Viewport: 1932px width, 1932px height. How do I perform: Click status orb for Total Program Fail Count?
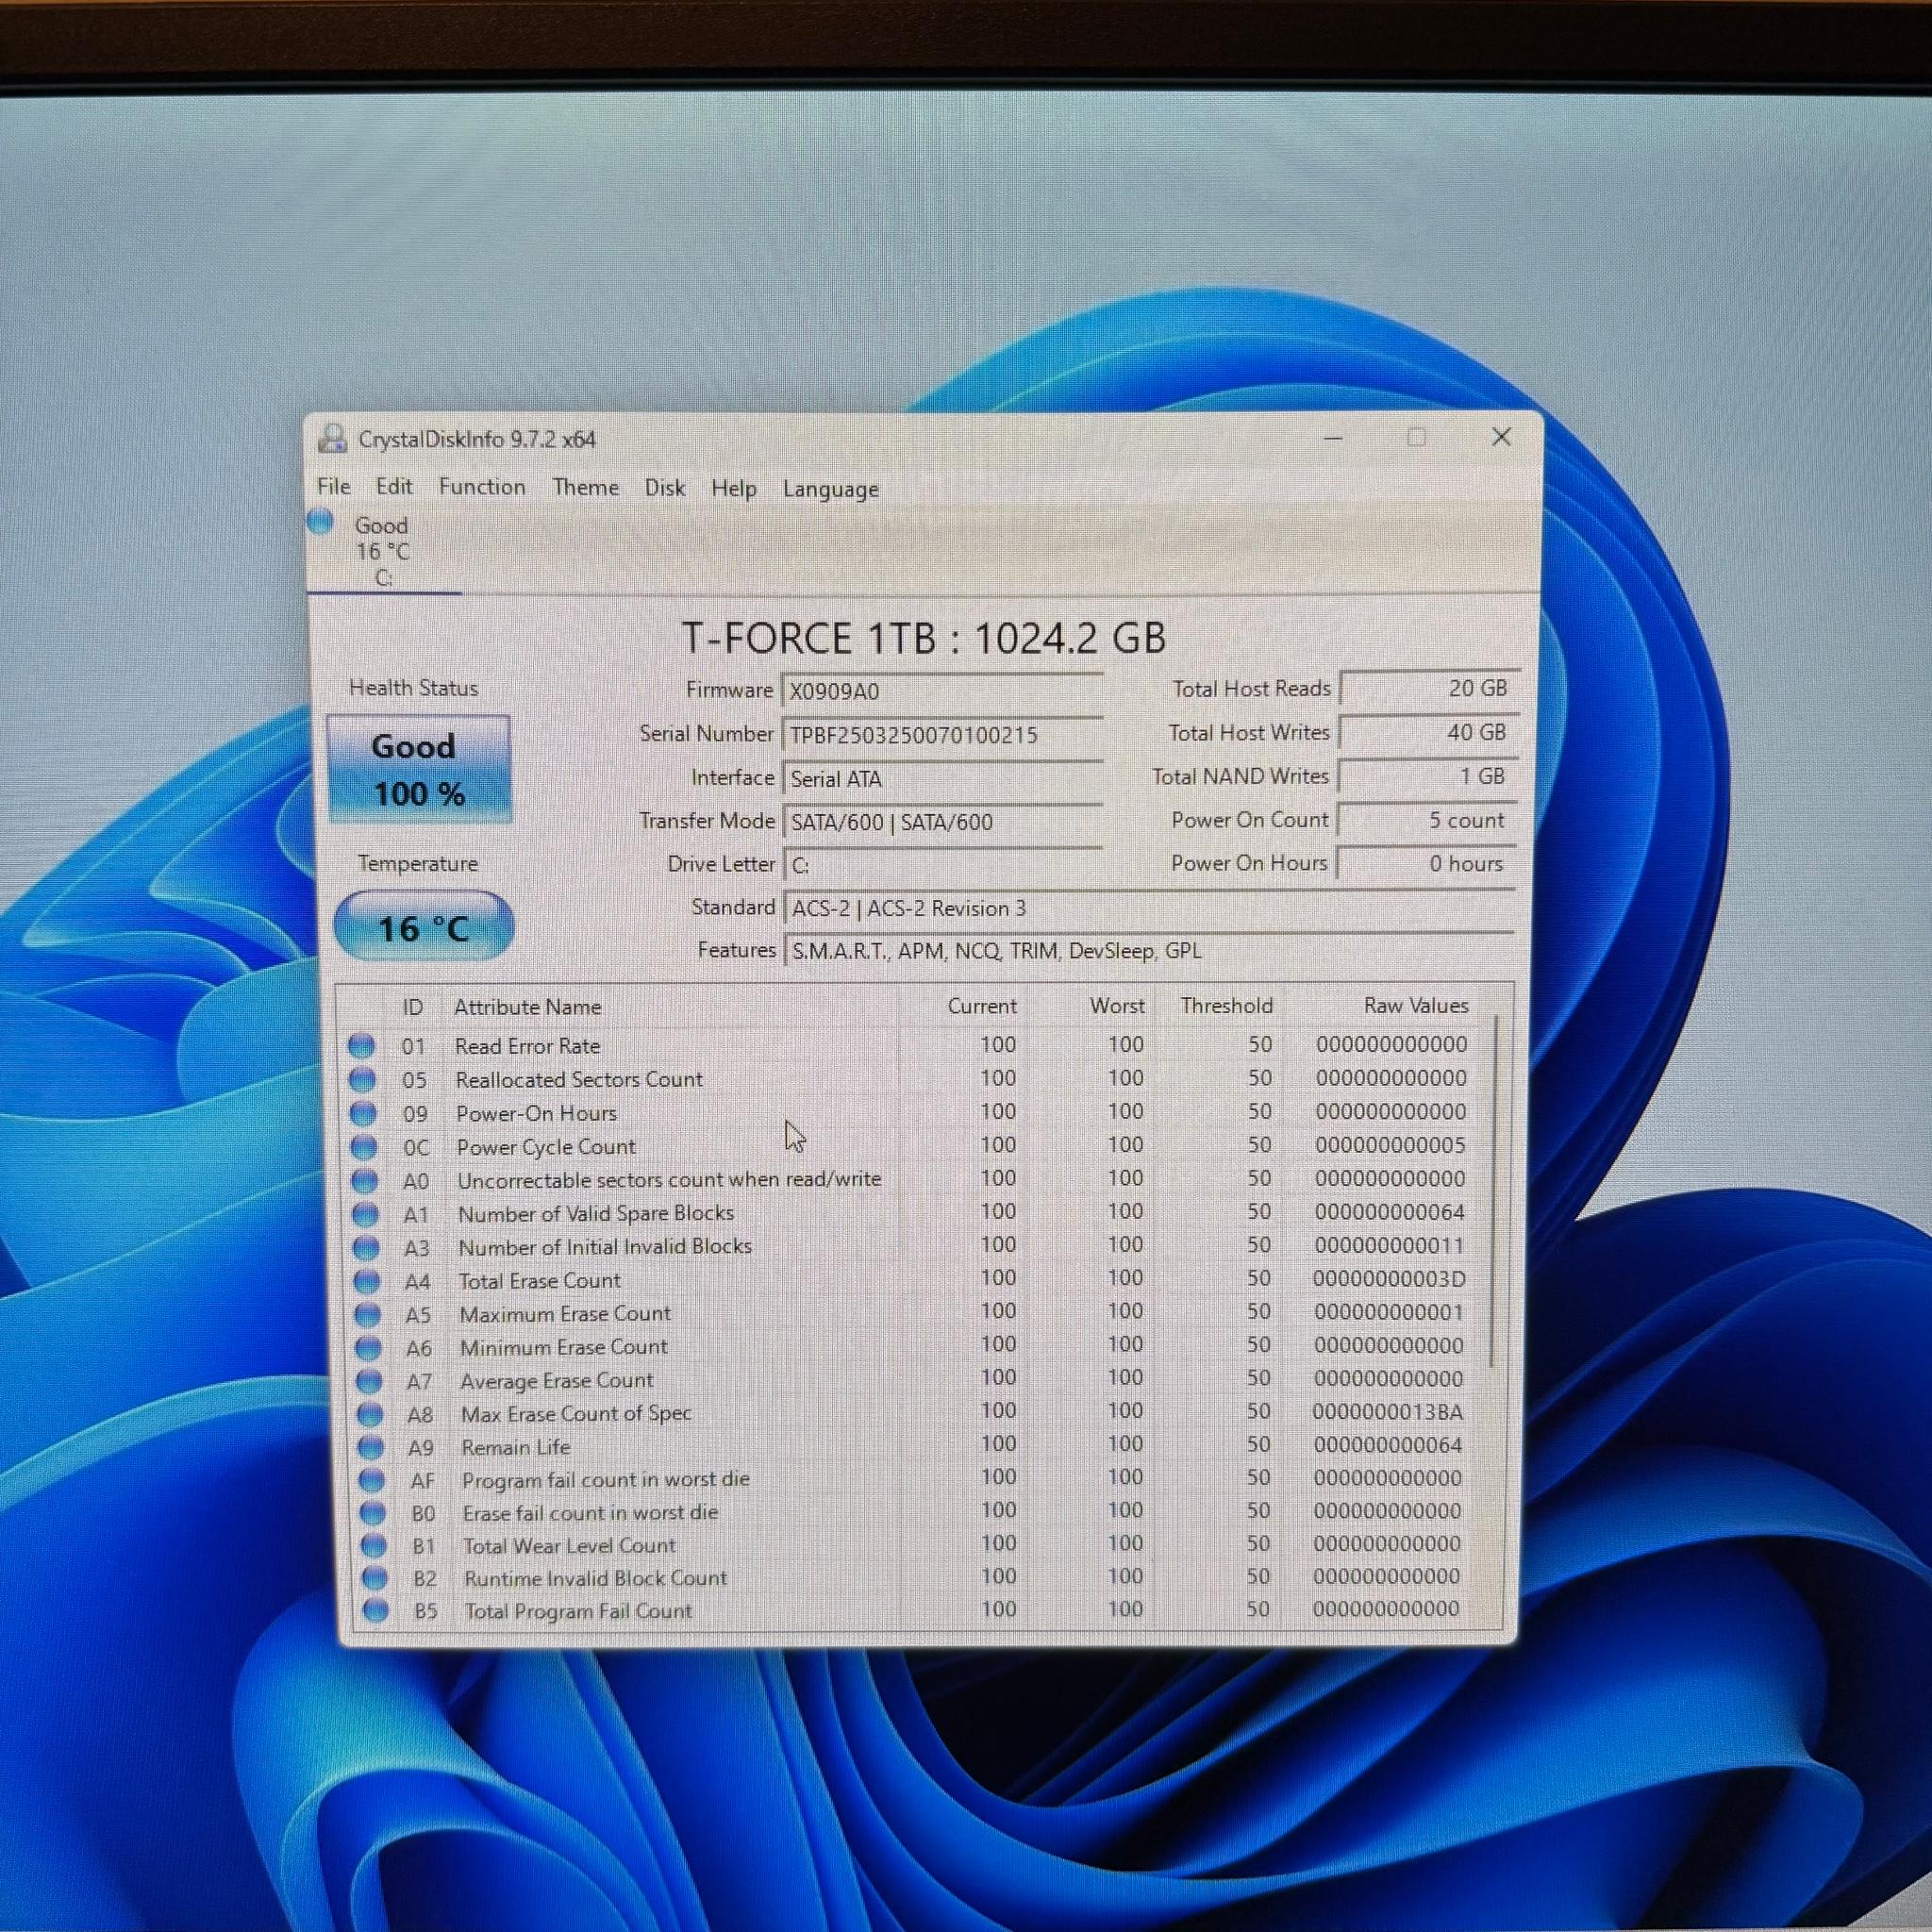click(376, 1611)
